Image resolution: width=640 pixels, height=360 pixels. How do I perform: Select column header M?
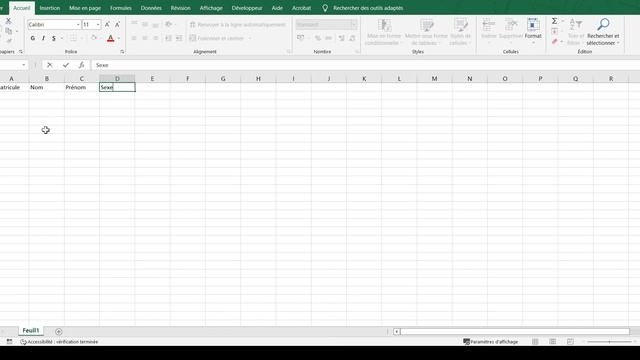click(434, 78)
